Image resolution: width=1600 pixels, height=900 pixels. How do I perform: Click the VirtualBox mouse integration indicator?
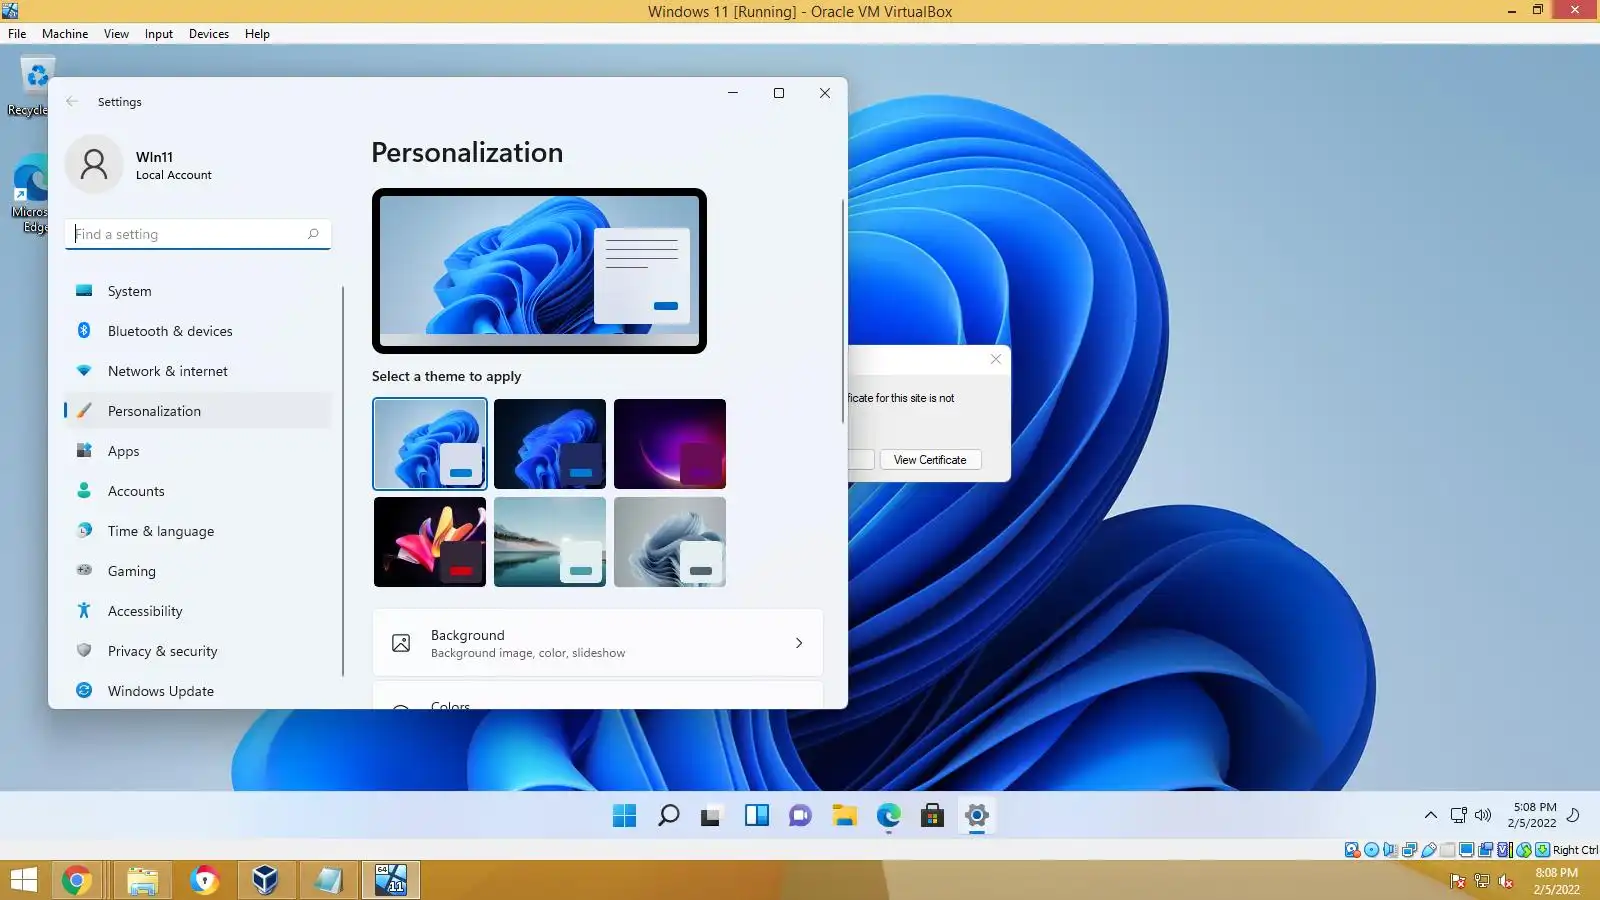point(1523,850)
